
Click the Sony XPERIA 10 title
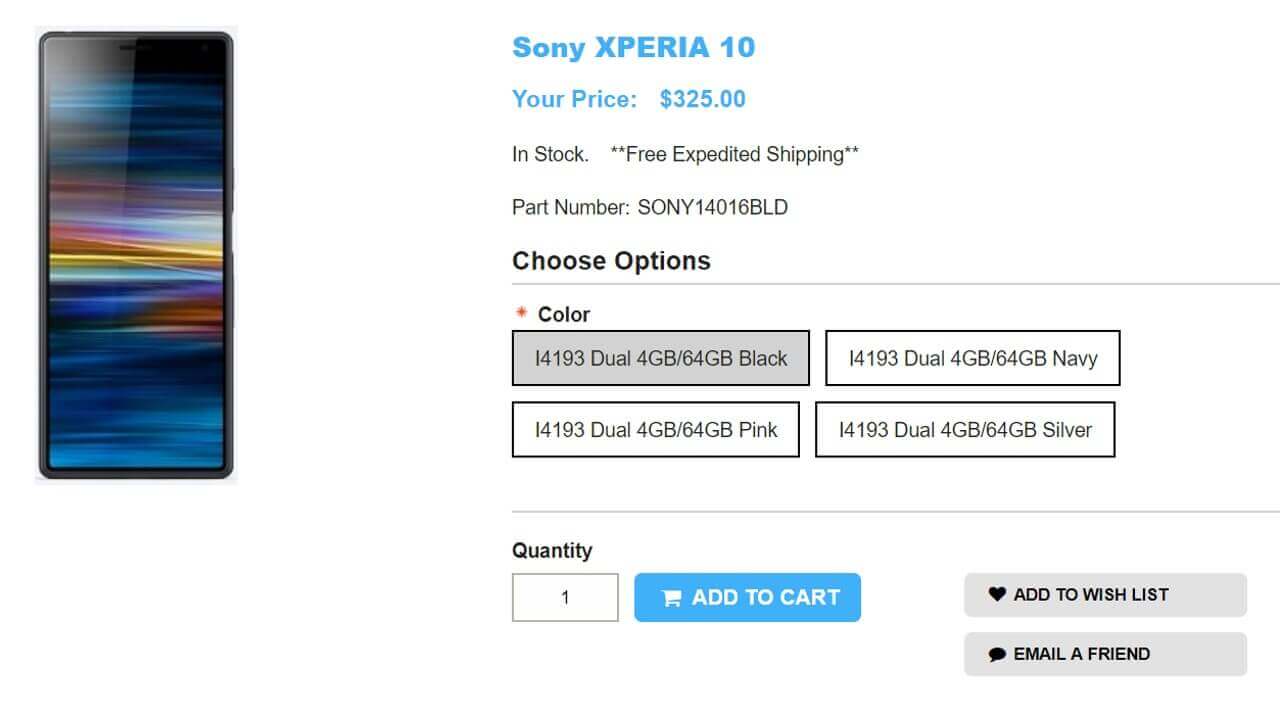click(633, 47)
